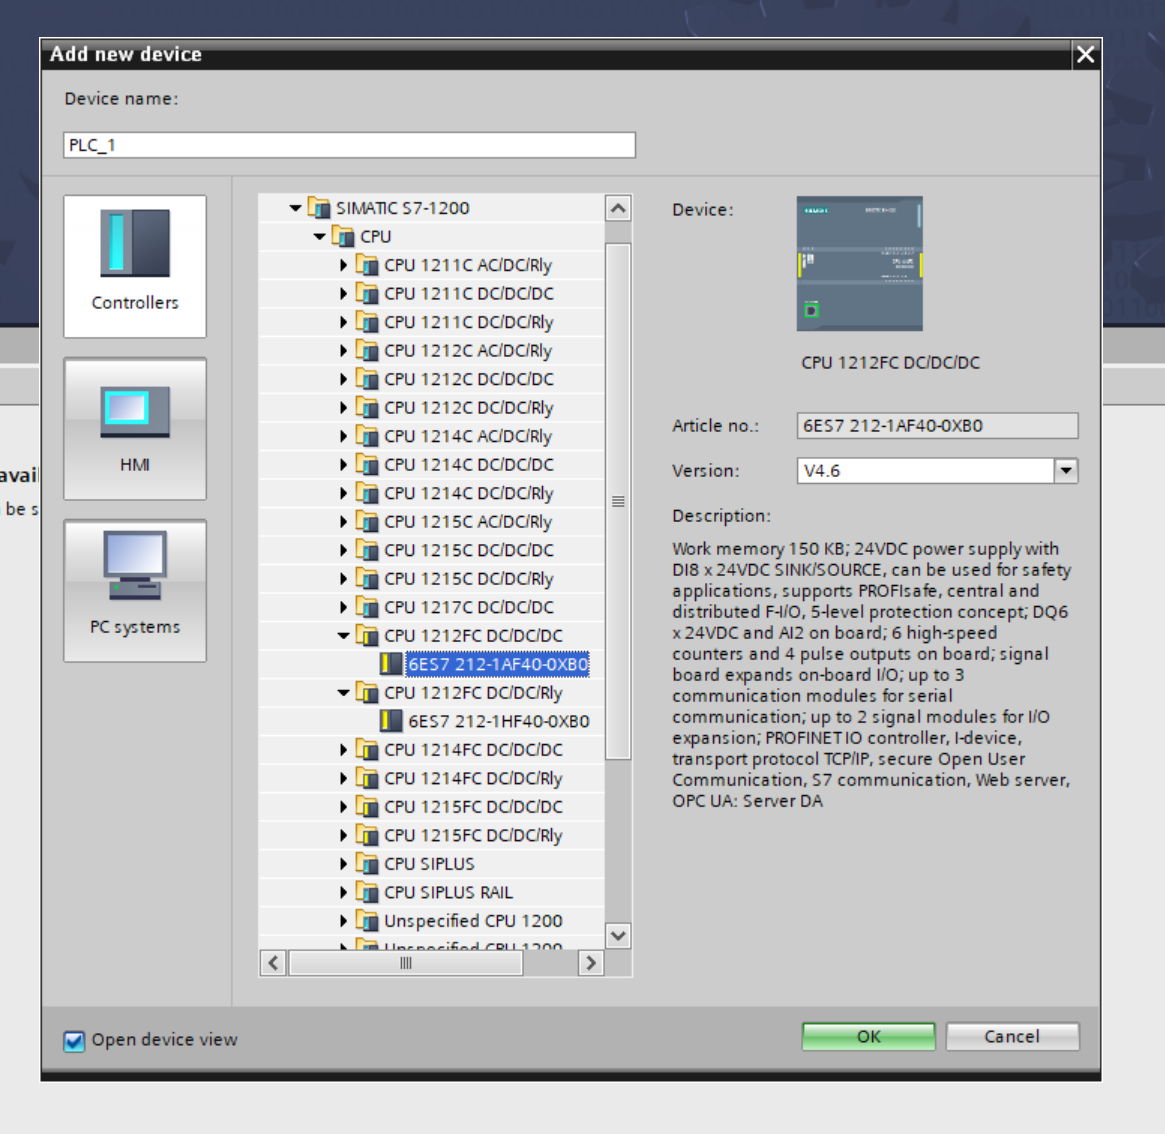Close the Add new device dialog
This screenshot has width=1165, height=1134.
[x=1086, y=54]
